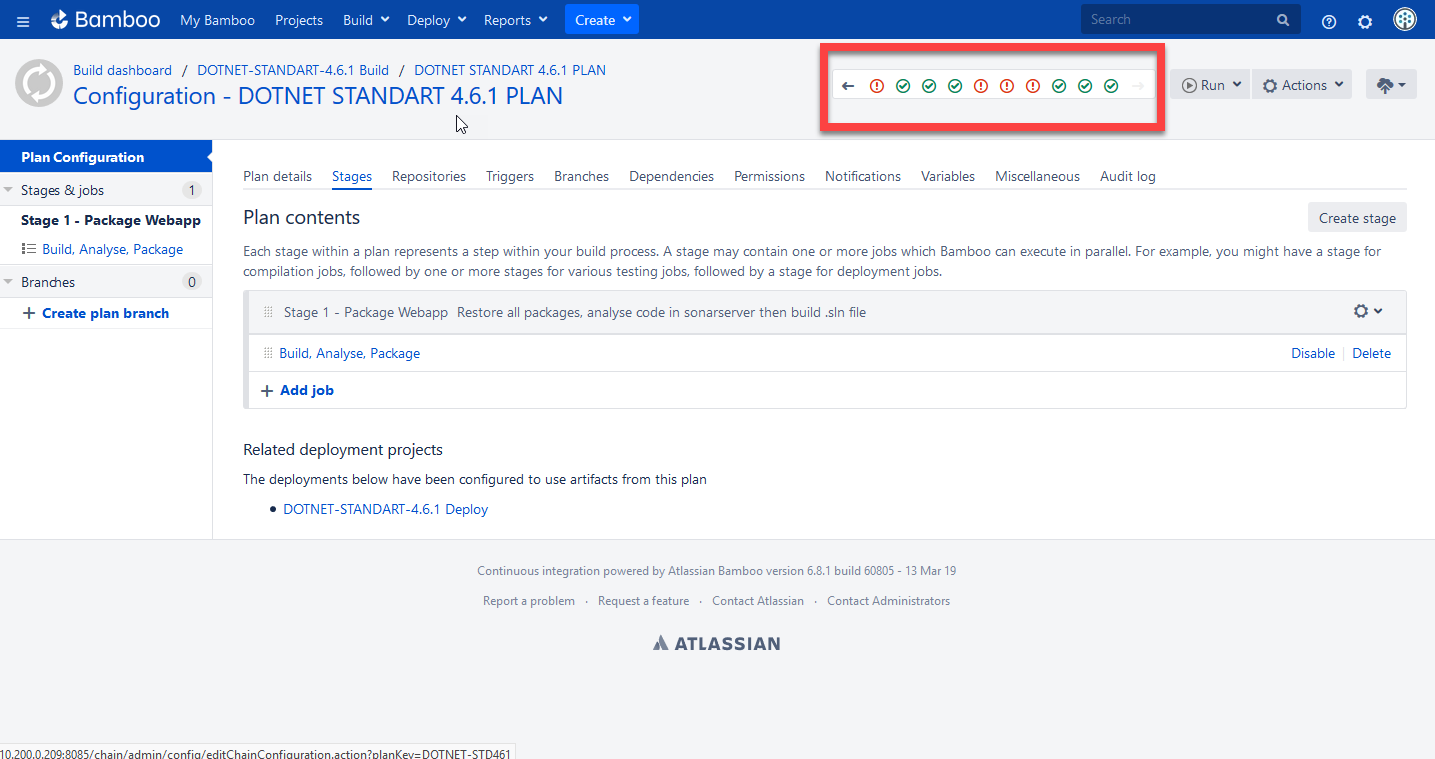Viewport: 1435px width, 759px height.
Task: Open the Dependencies tab
Action: tap(671, 177)
